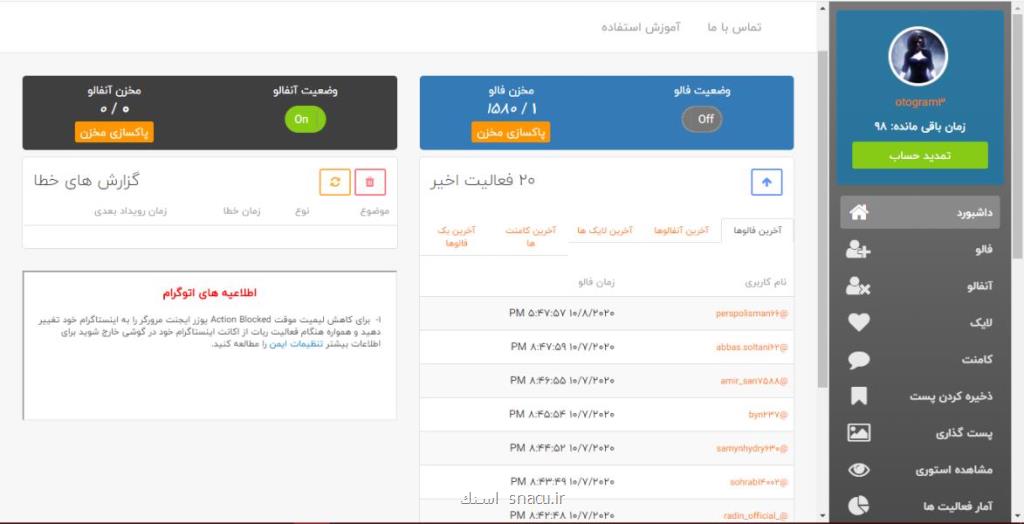Click the speech bubble icon beside کامنت
Viewport: 1024px width, 524px height.
coord(859,359)
